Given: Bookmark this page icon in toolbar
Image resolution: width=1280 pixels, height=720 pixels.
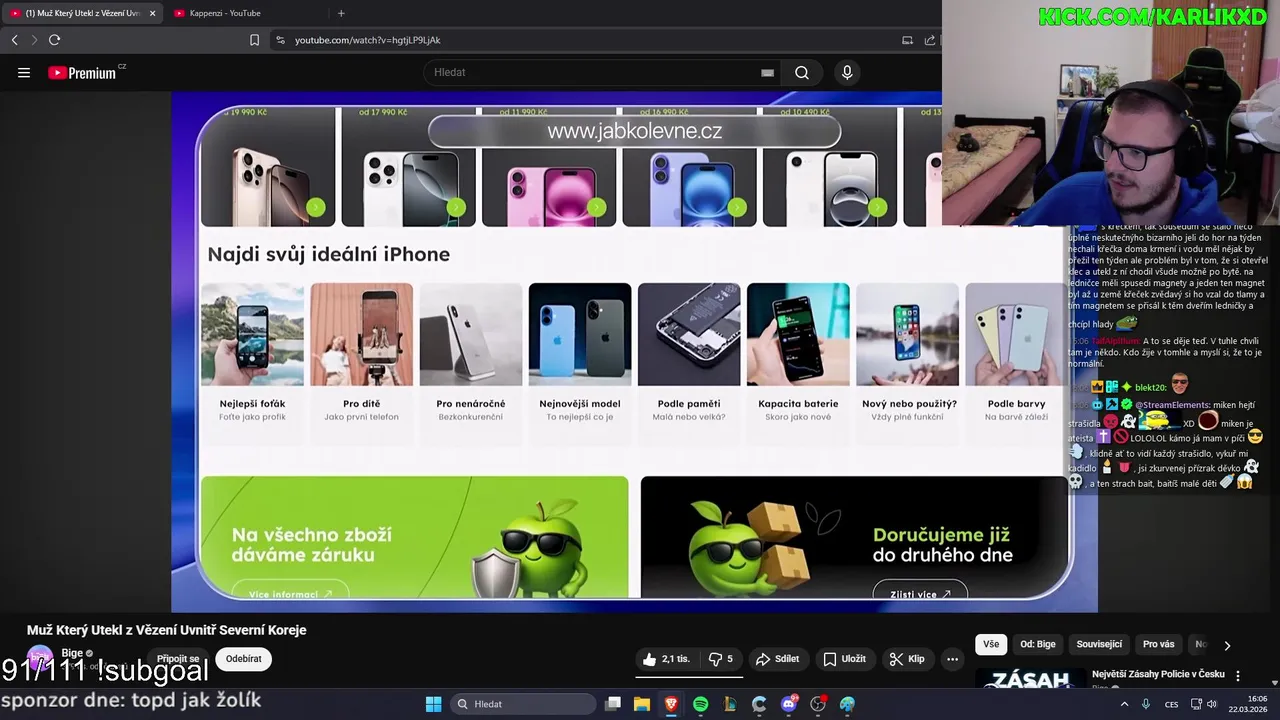Looking at the screenshot, I should pyautogui.click(x=254, y=40).
